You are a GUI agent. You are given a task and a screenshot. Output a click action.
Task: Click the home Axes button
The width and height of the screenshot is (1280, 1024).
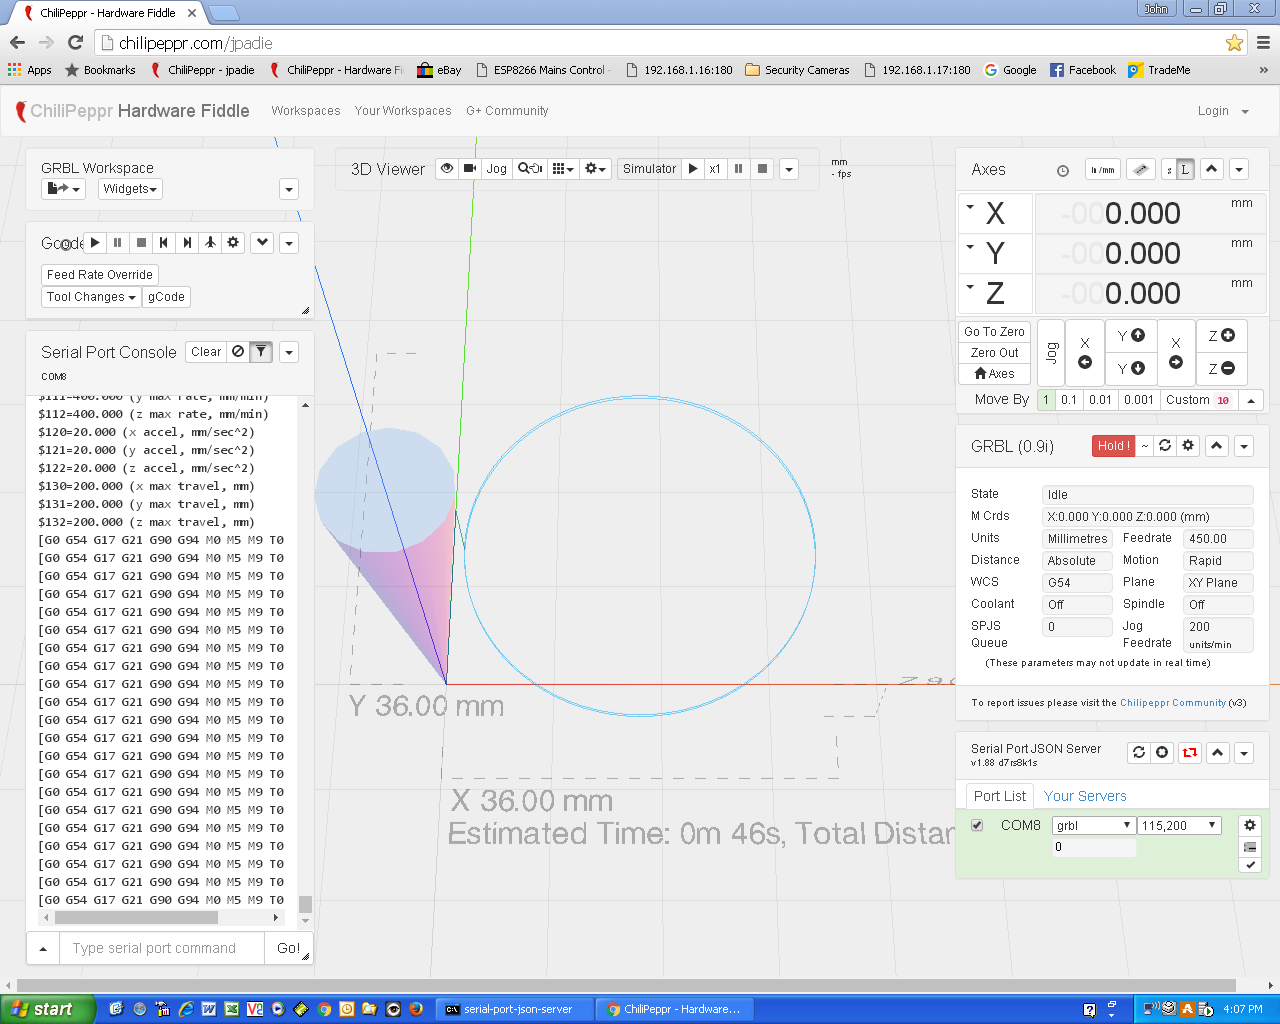point(994,374)
